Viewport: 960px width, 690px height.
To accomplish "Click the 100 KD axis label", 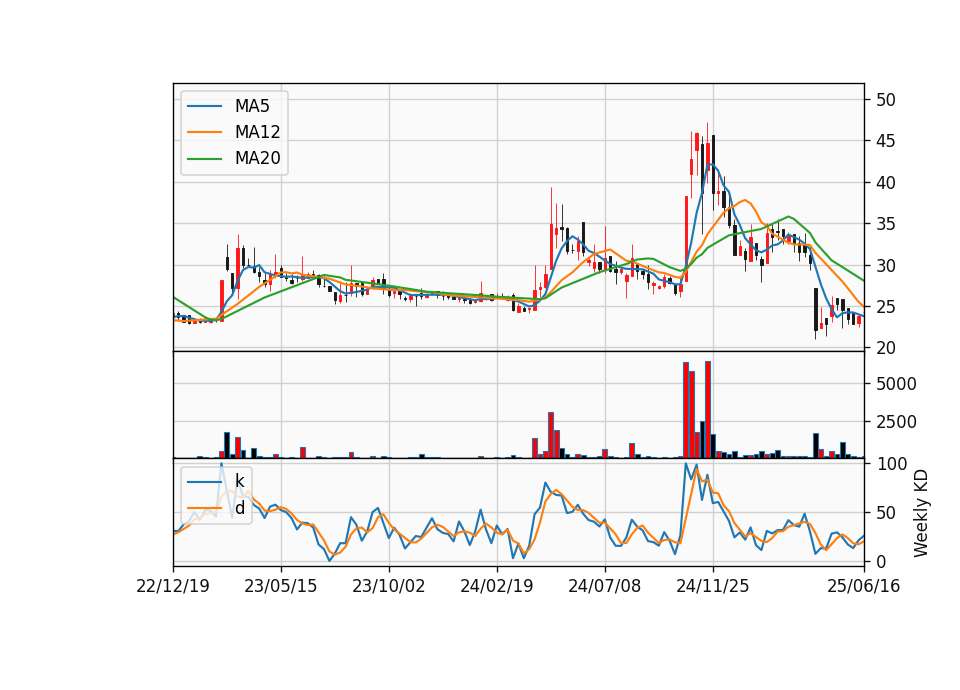I will click(x=891, y=463).
